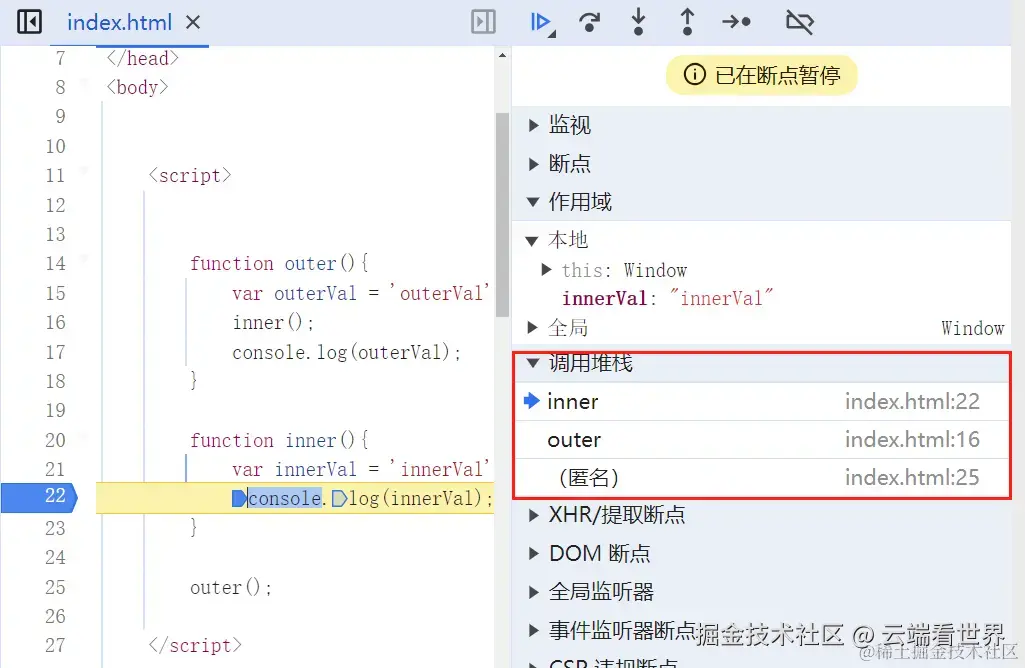This screenshot has width=1025, height=668.
Task: Step out of current function
Action: 687,22
